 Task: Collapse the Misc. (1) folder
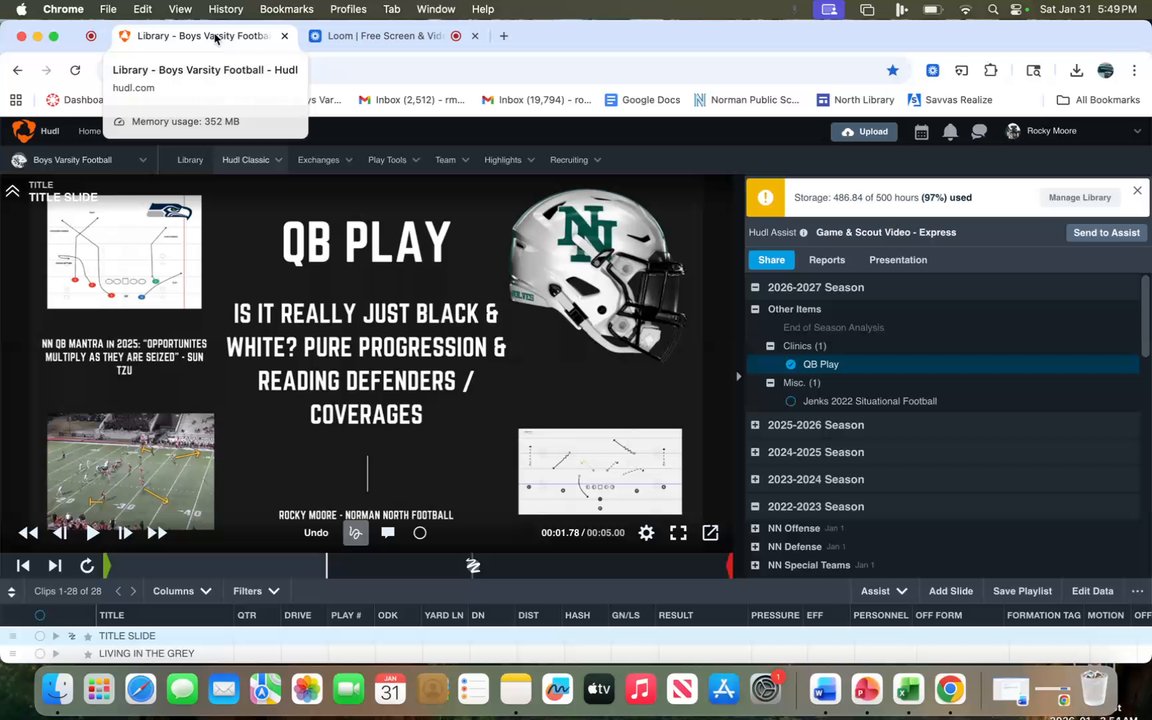tap(770, 383)
